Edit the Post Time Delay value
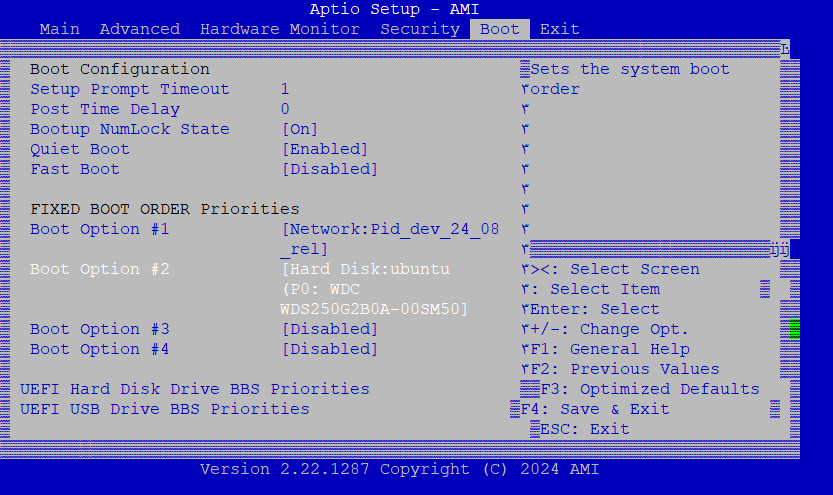 click(285, 109)
